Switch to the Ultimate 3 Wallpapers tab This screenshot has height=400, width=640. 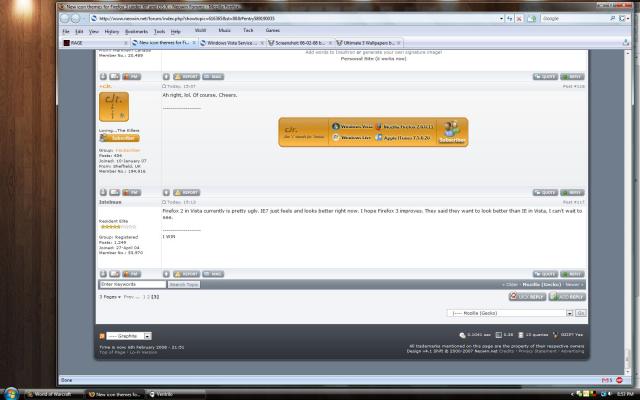pyautogui.click(x=369, y=42)
